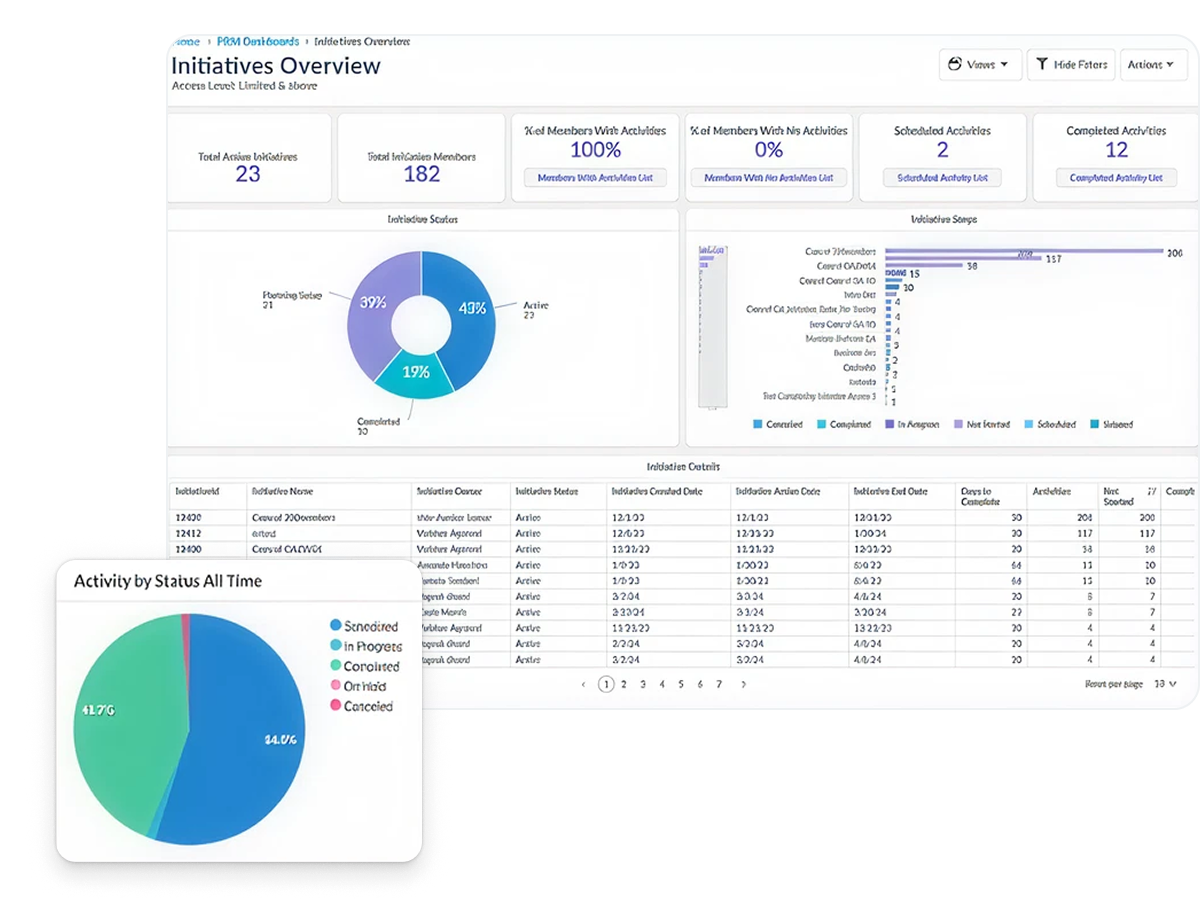Click the Hide Filters button
The image size is (1200, 904).
click(x=1070, y=65)
